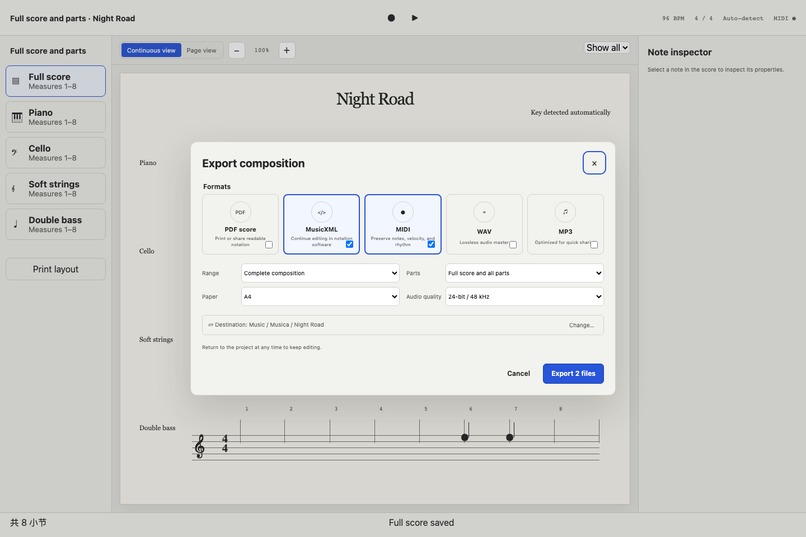Click the Full score saved status message

point(421,523)
